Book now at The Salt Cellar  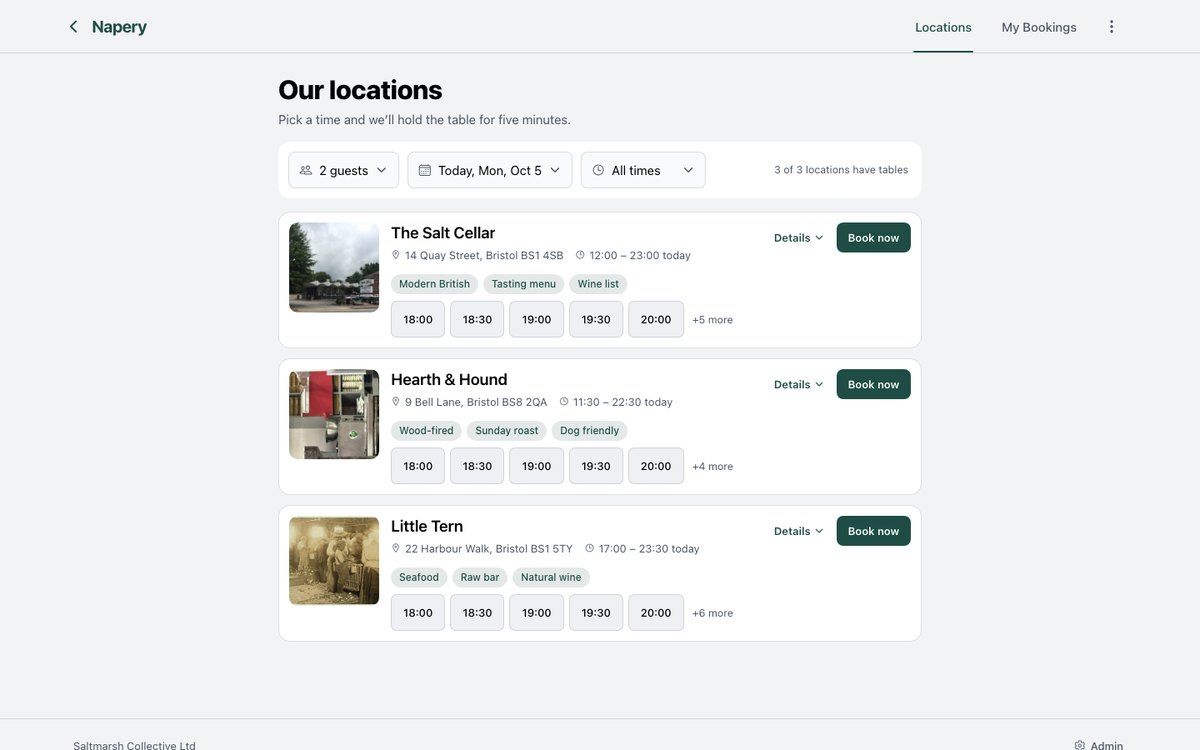pos(874,238)
